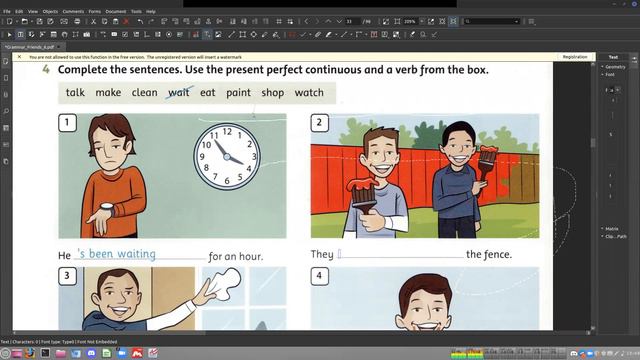Click the page number input field
The image size is (640, 360).
(x=353, y=21)
